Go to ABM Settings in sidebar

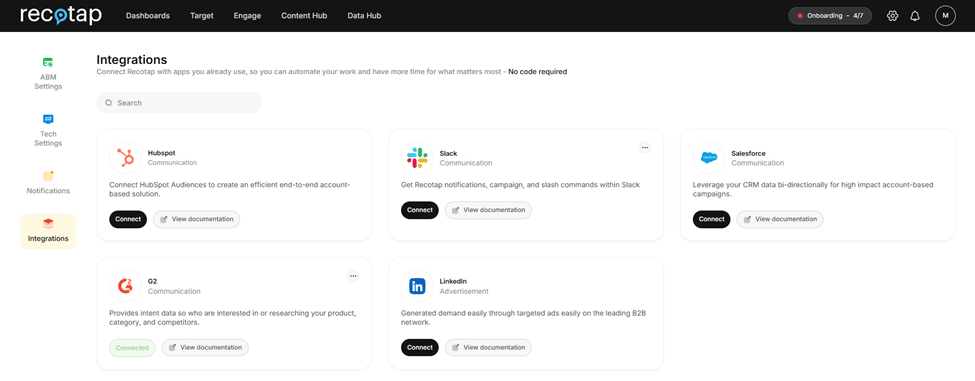[x=48, y=73]
